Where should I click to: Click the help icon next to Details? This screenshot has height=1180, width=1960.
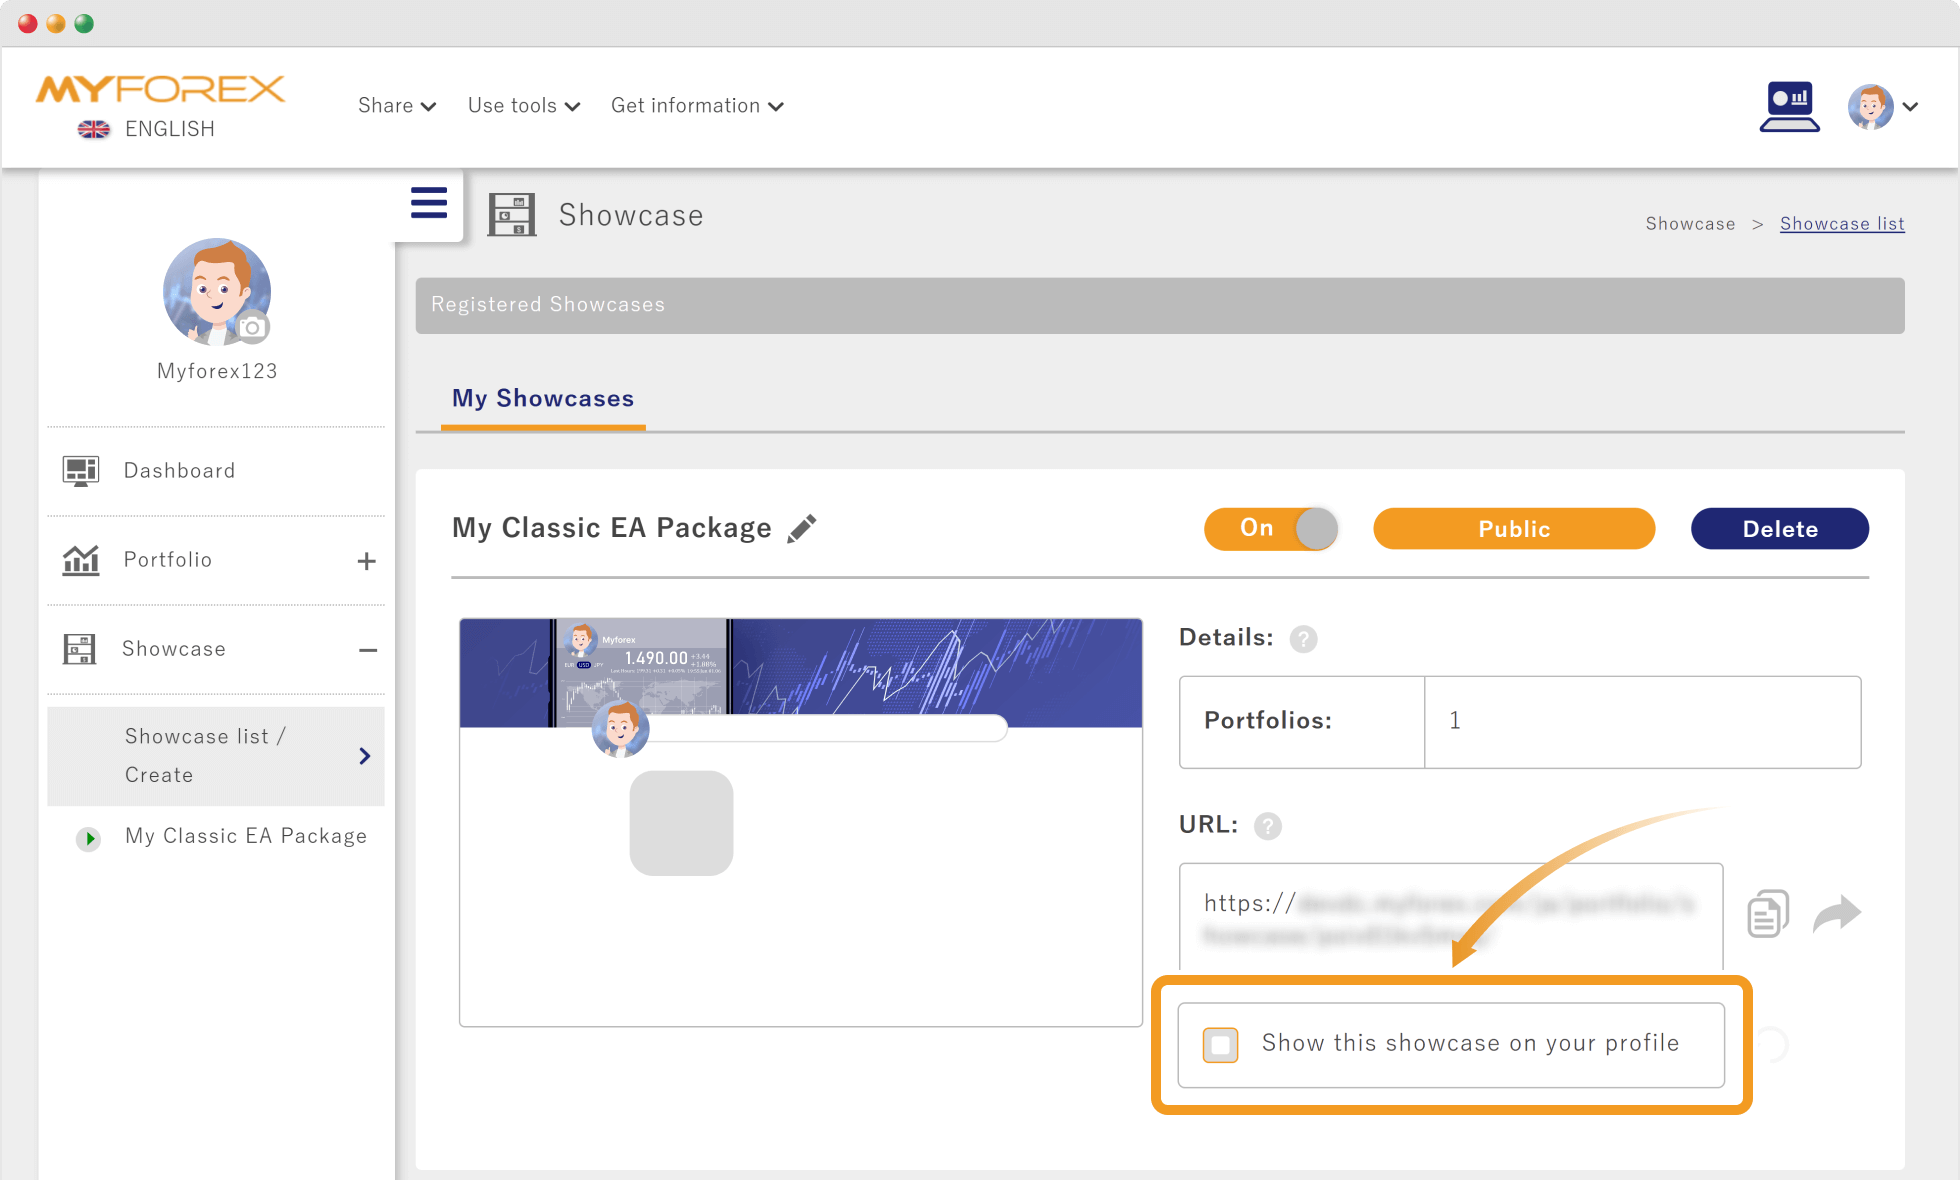(1303, 638)
